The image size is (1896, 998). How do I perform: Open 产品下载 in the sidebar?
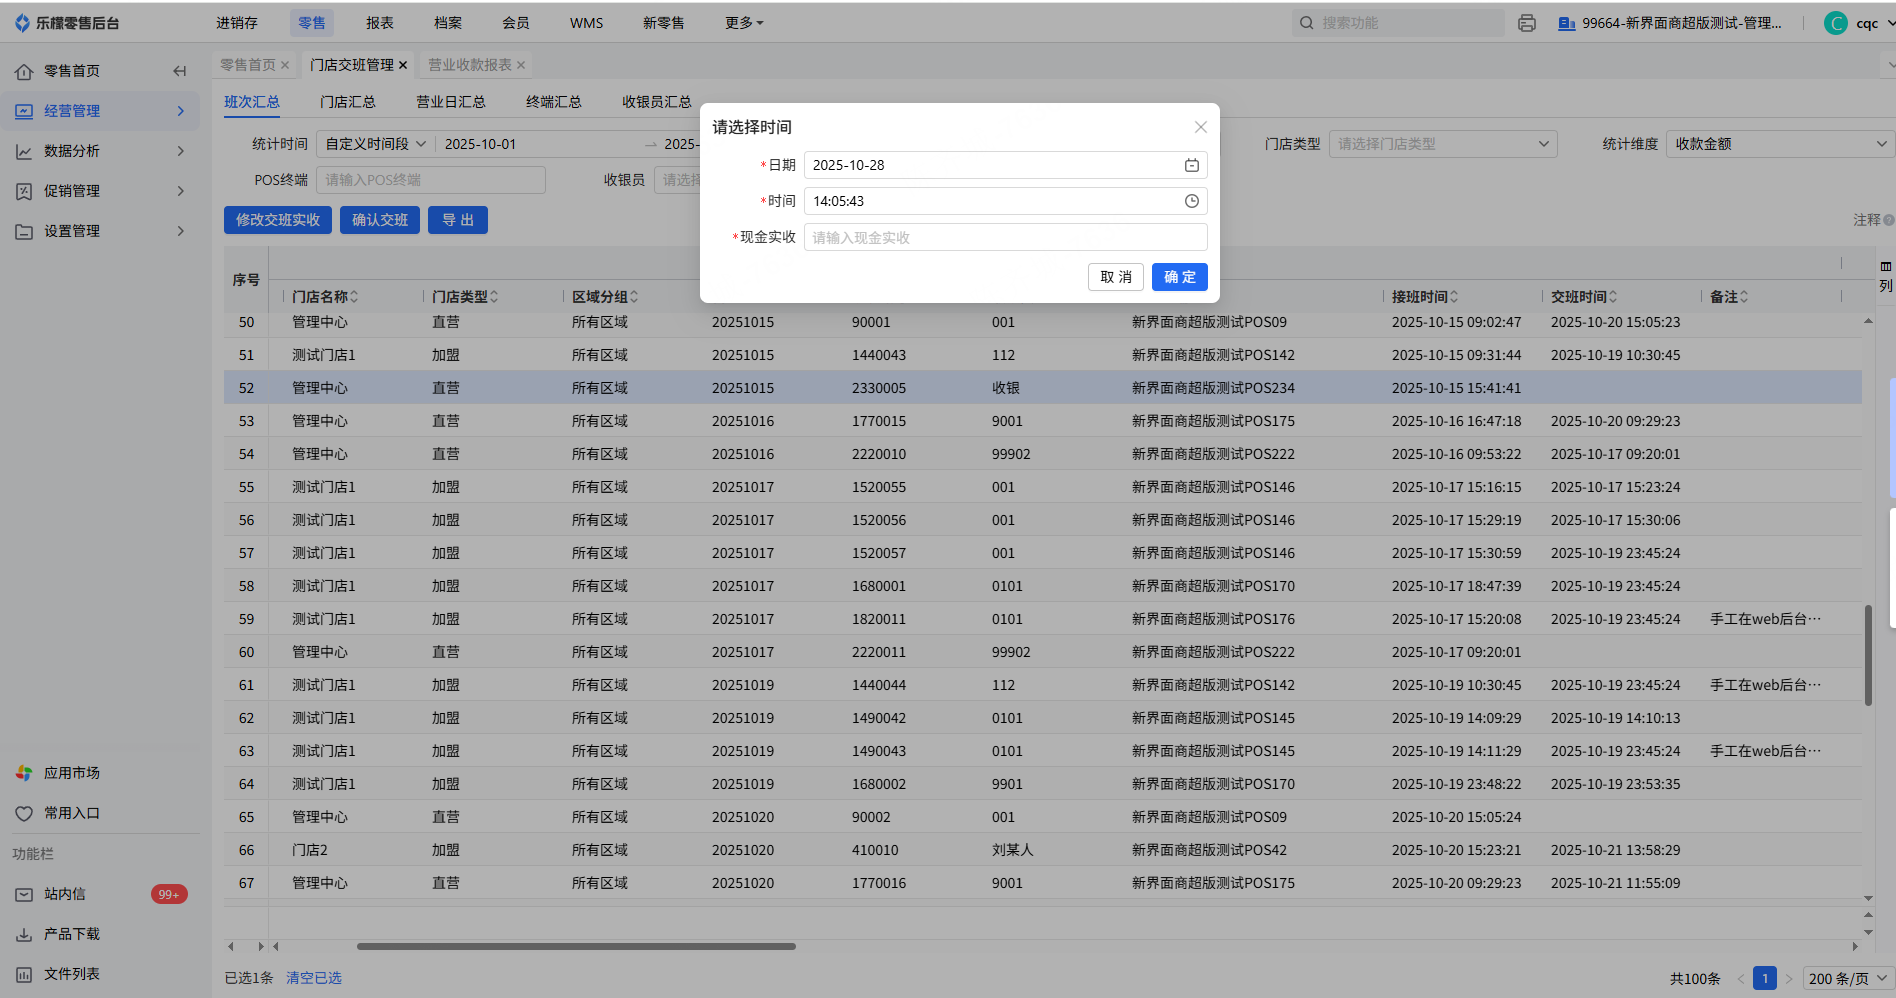coord(71,934)
